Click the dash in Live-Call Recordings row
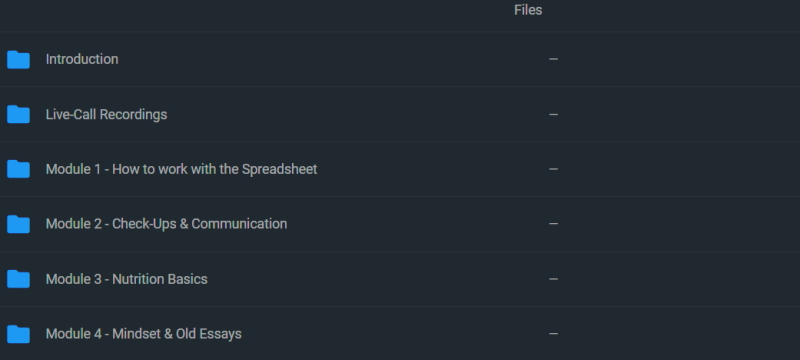Viewport: 800px width, 360px height. [x=554, y=114]
